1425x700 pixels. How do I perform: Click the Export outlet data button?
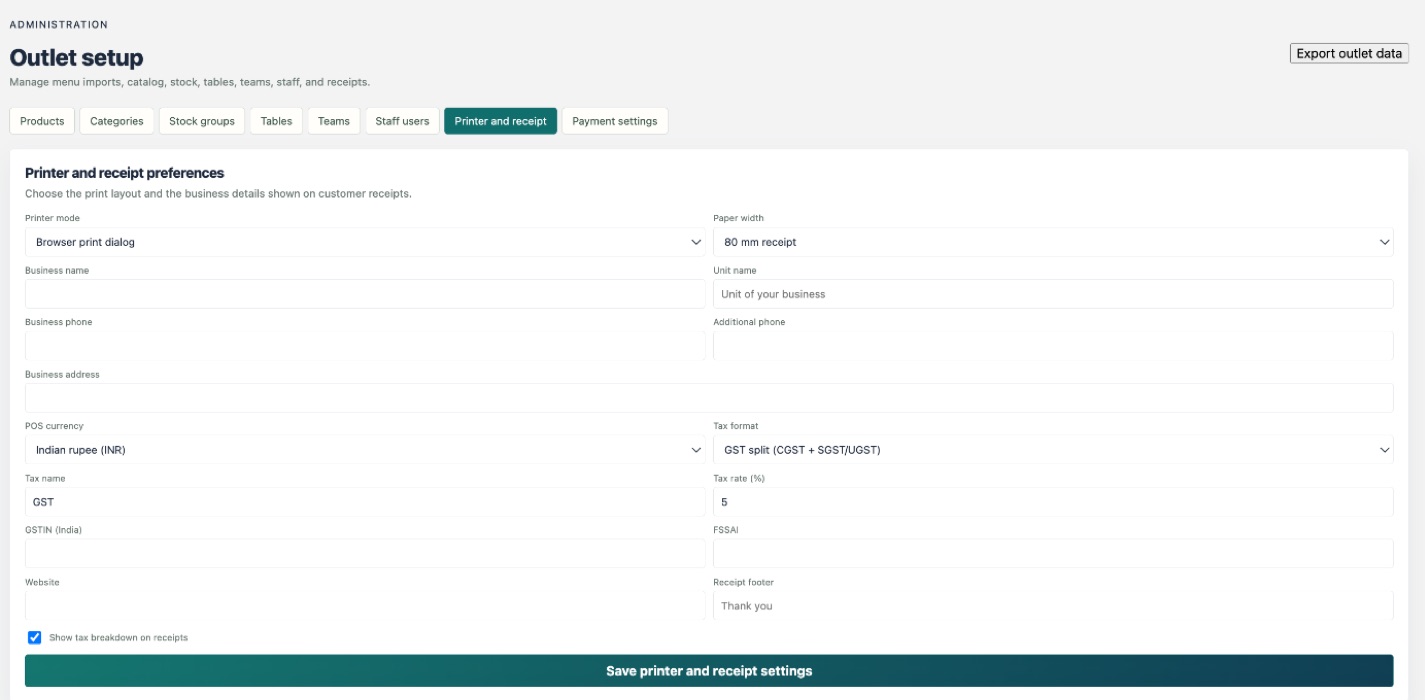pyautogui.click(x=1349, y=53)
